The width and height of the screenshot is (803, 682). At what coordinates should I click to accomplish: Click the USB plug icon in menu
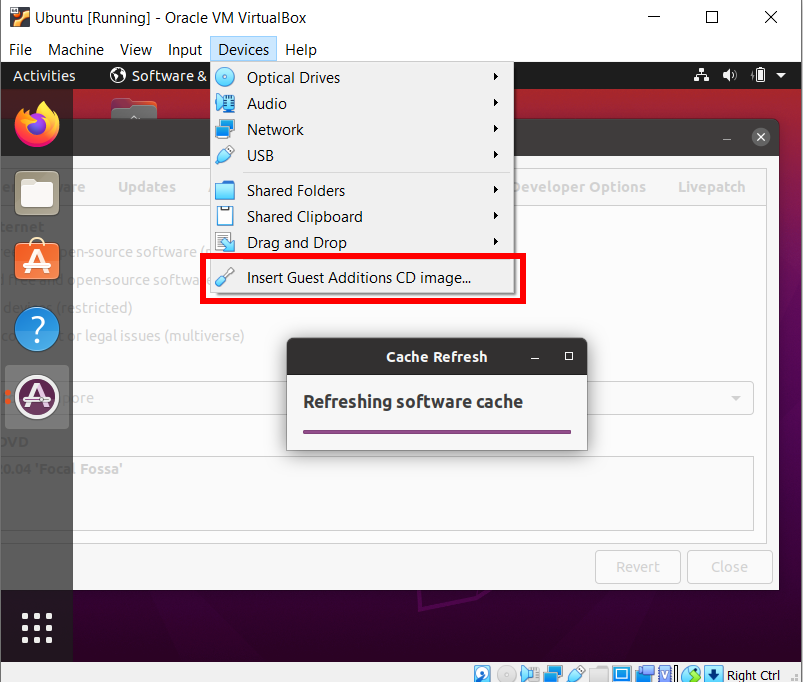(225, 155)
